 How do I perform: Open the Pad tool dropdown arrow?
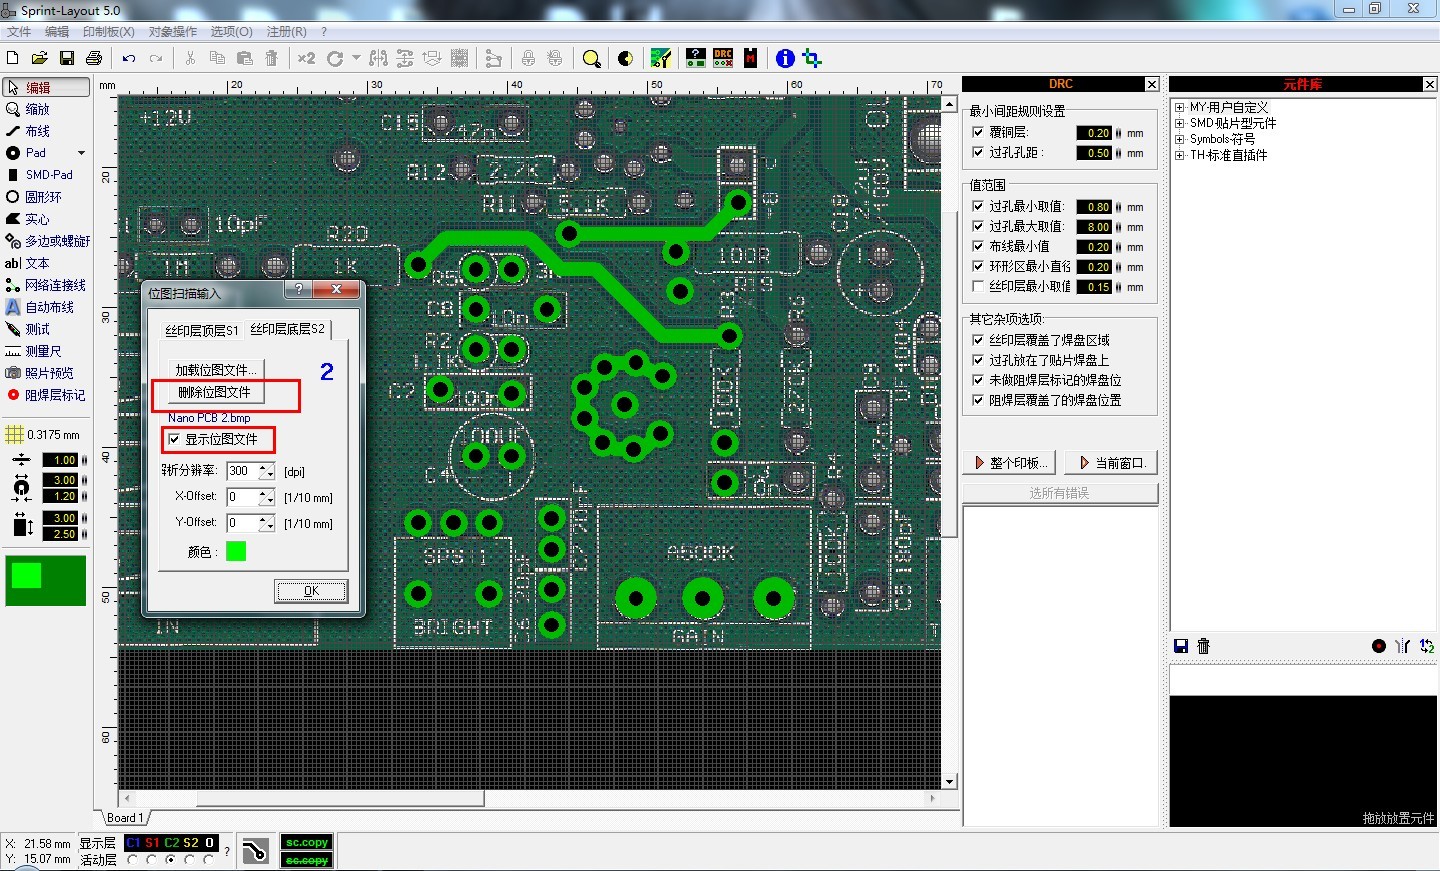(x=81, y=153)
